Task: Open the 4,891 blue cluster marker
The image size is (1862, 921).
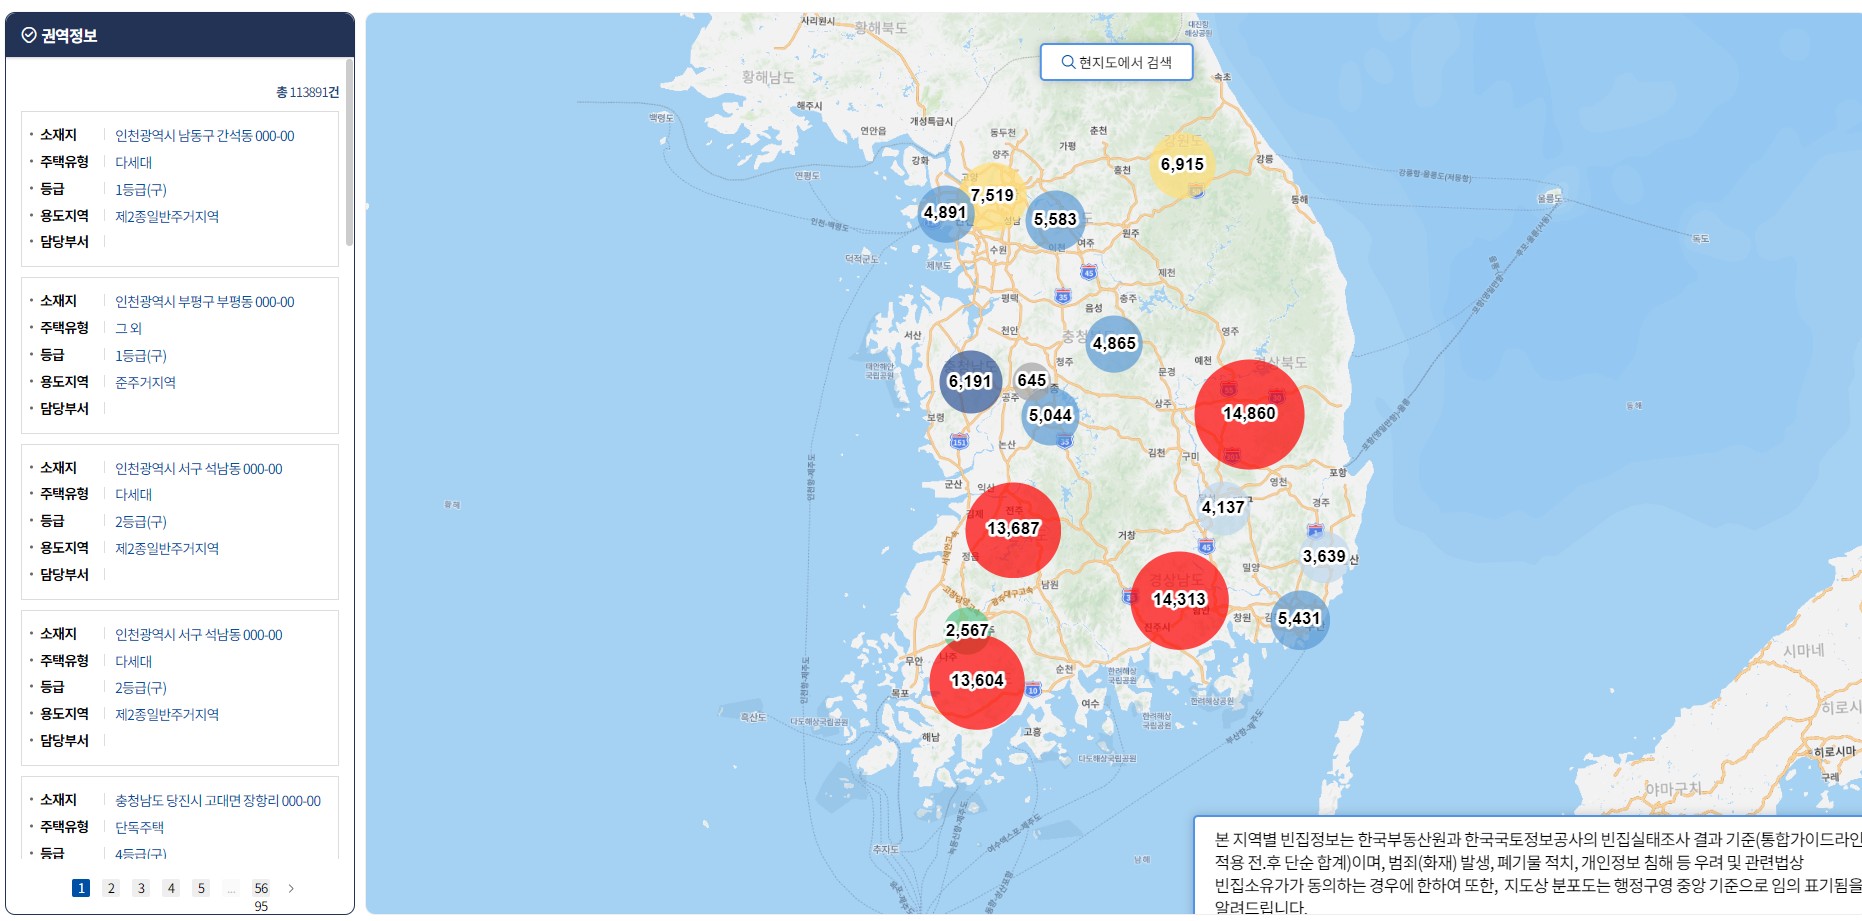Action: [945, 213]
